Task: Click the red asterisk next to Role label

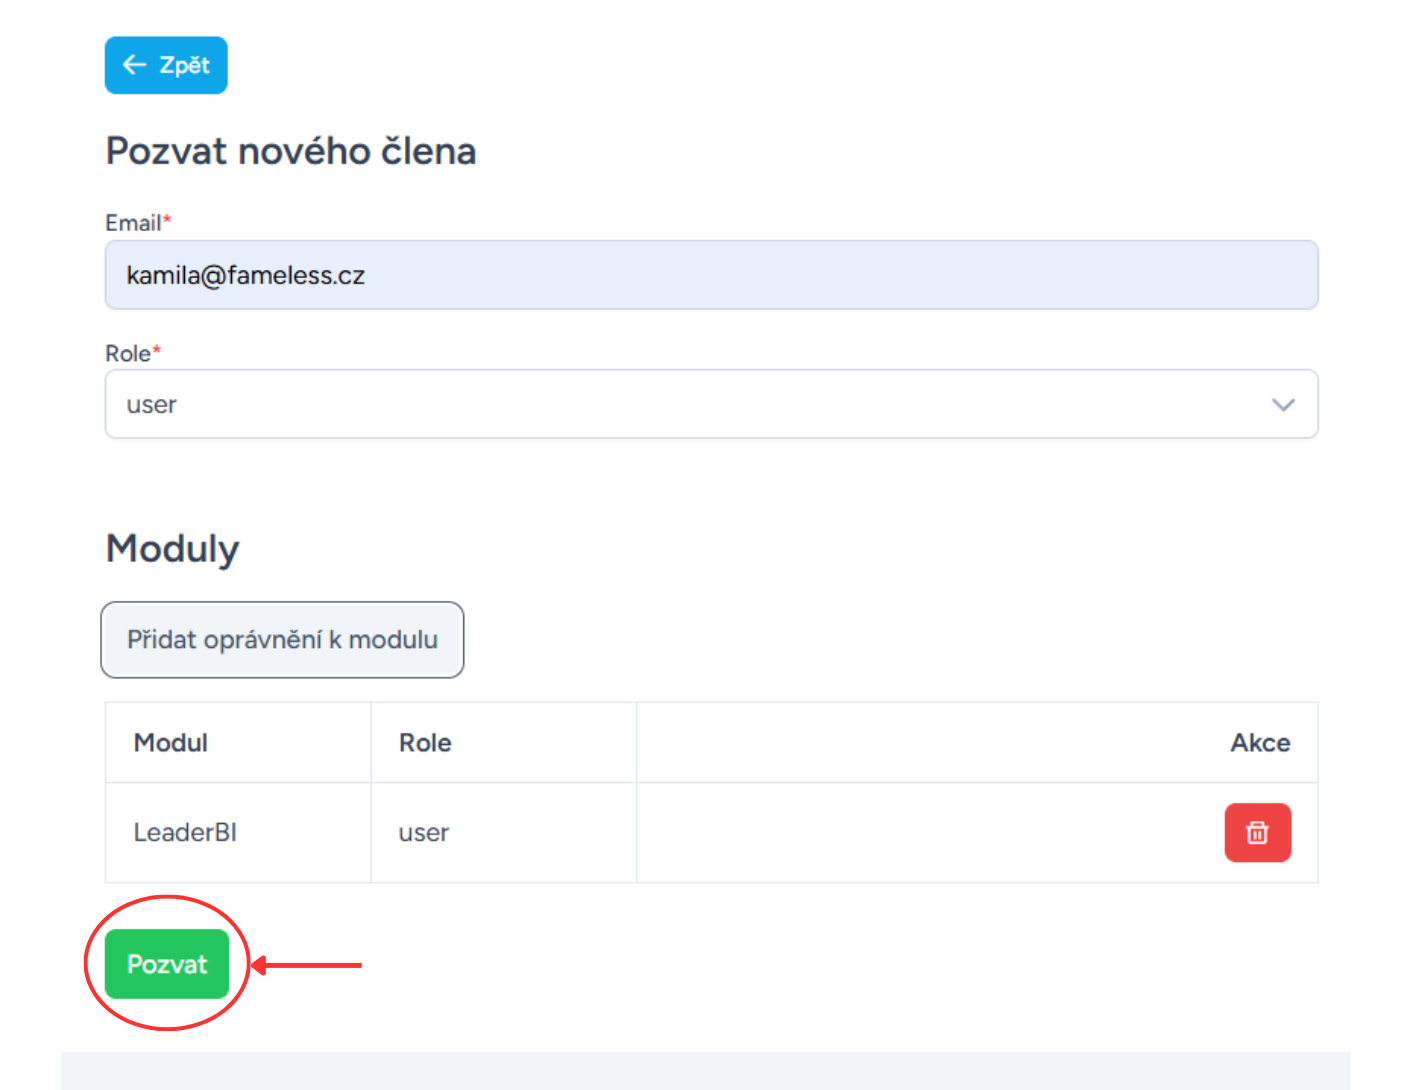Action: (x=157, y=349)
